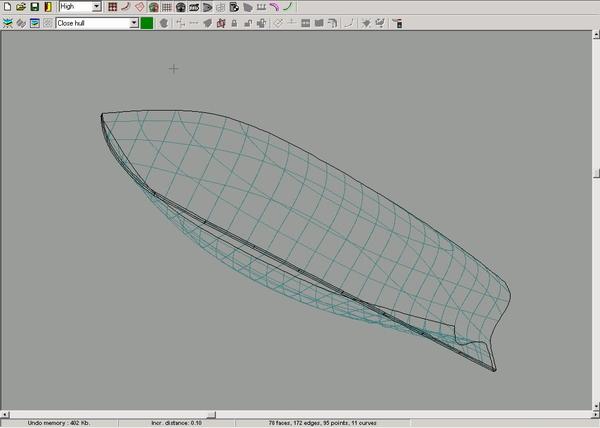
Task: Toggle the control net display icon
Action: coord(112,7)
